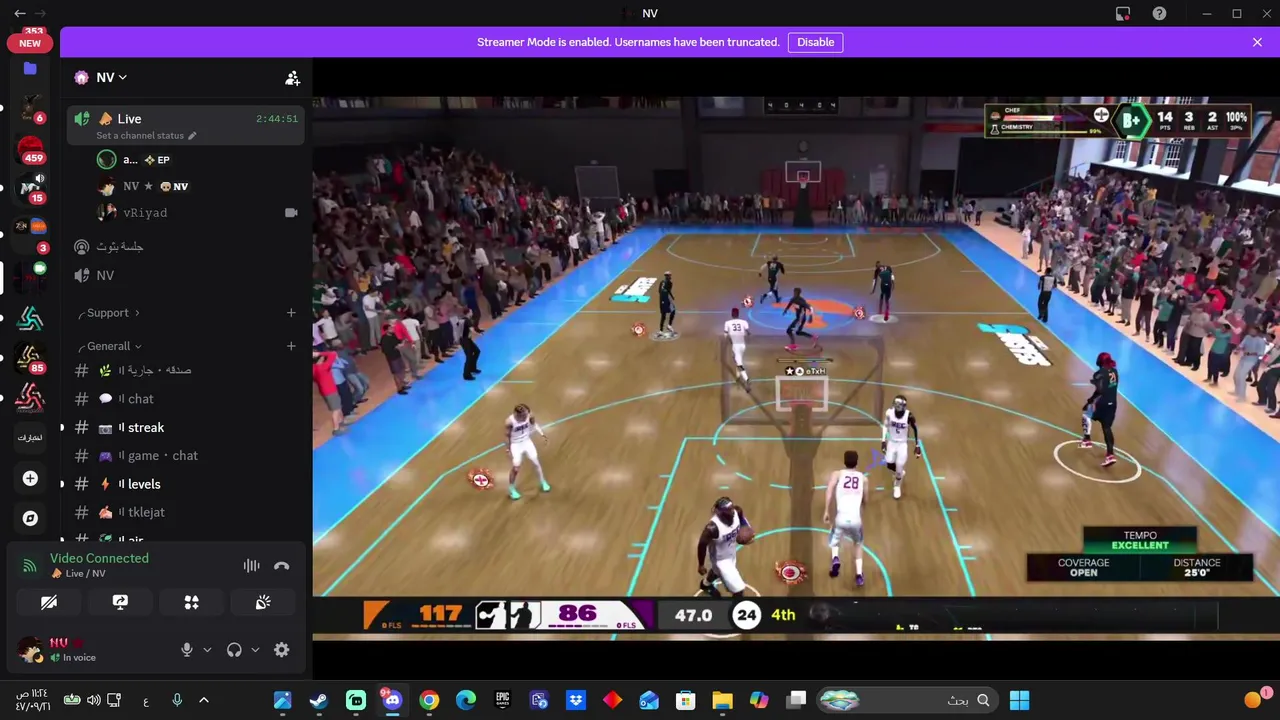This screenshot has width=1280, height=720.
Task: Open the streak text channel
Action: click(185, 427)
